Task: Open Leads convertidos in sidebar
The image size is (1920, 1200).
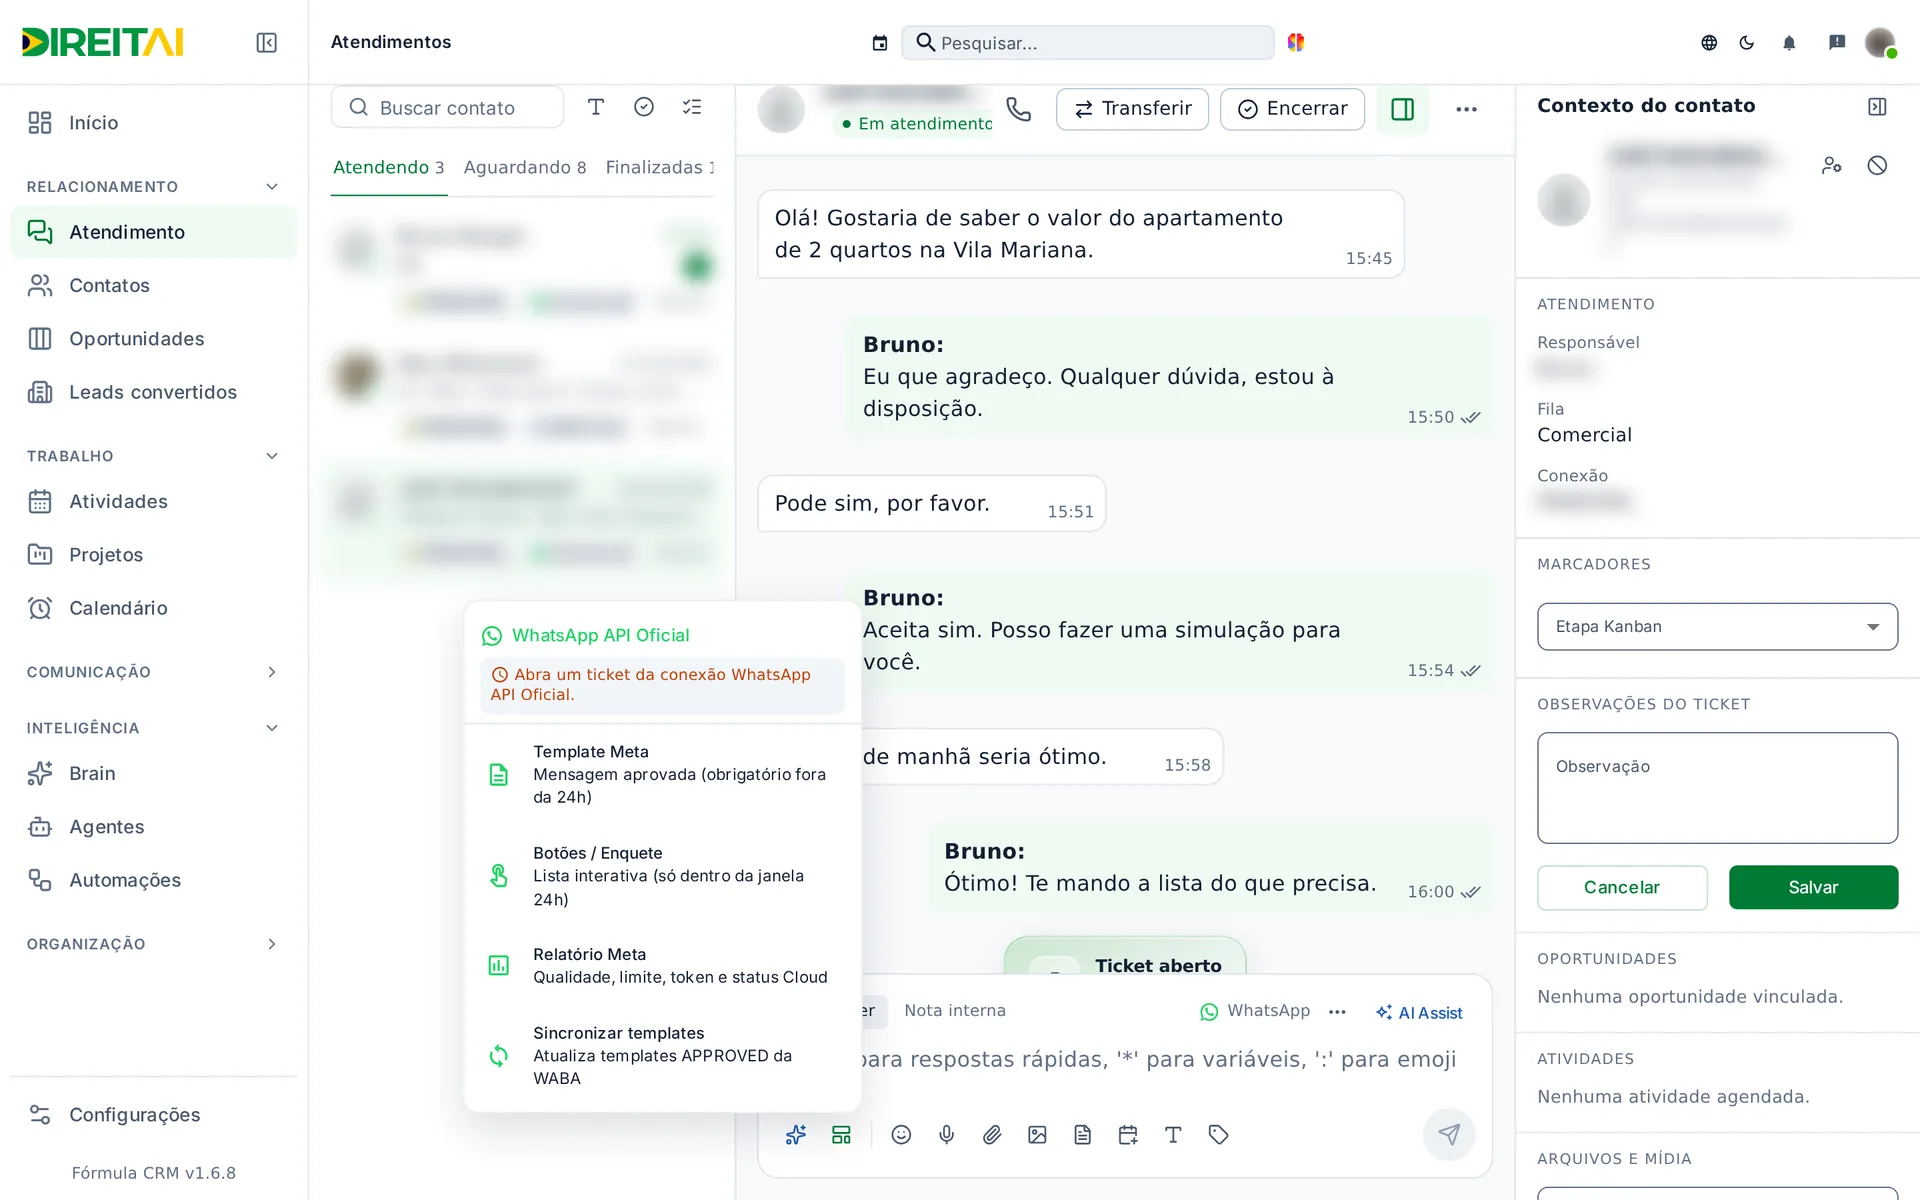Action: point(153,393)
